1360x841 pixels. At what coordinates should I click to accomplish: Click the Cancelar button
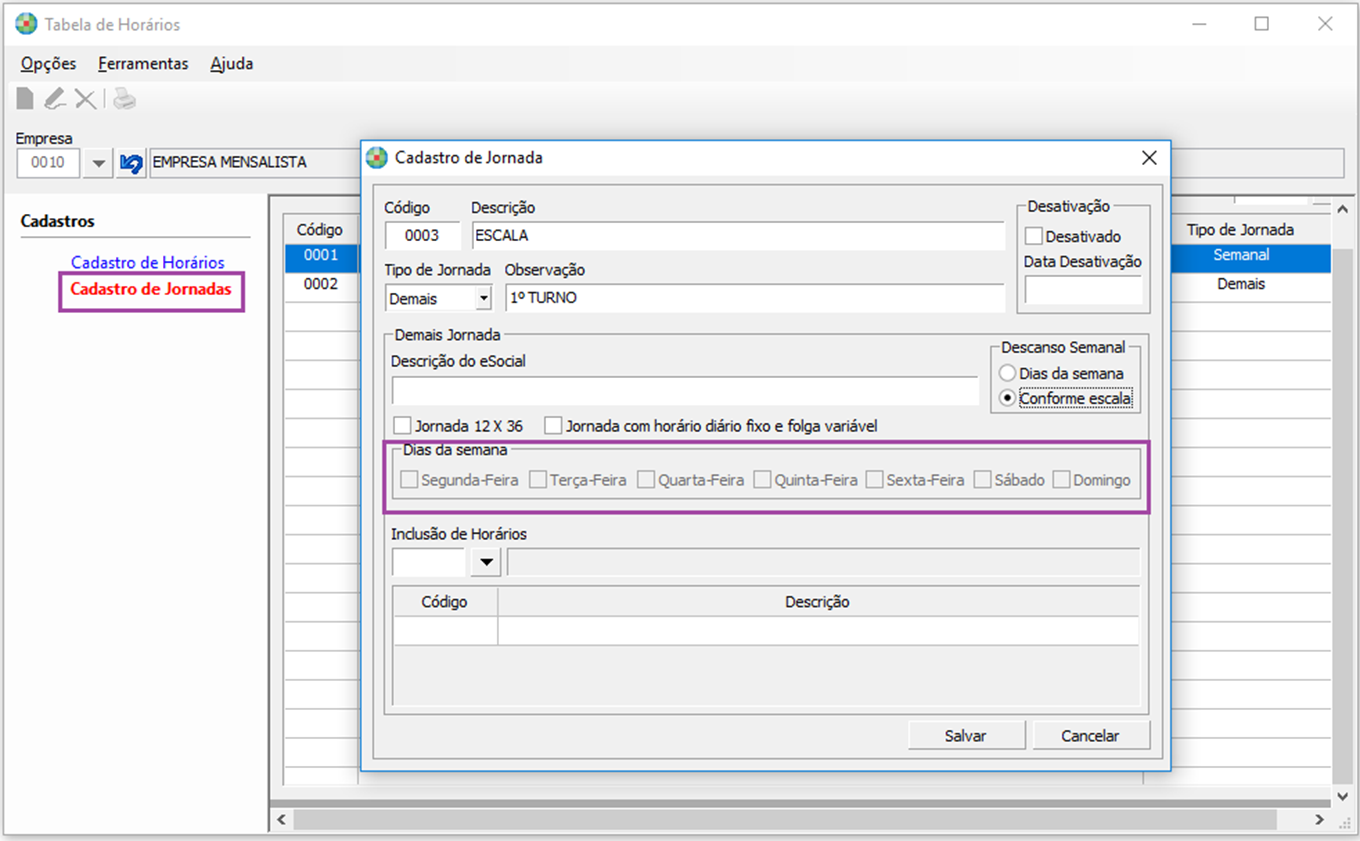tap(1090, 735)
